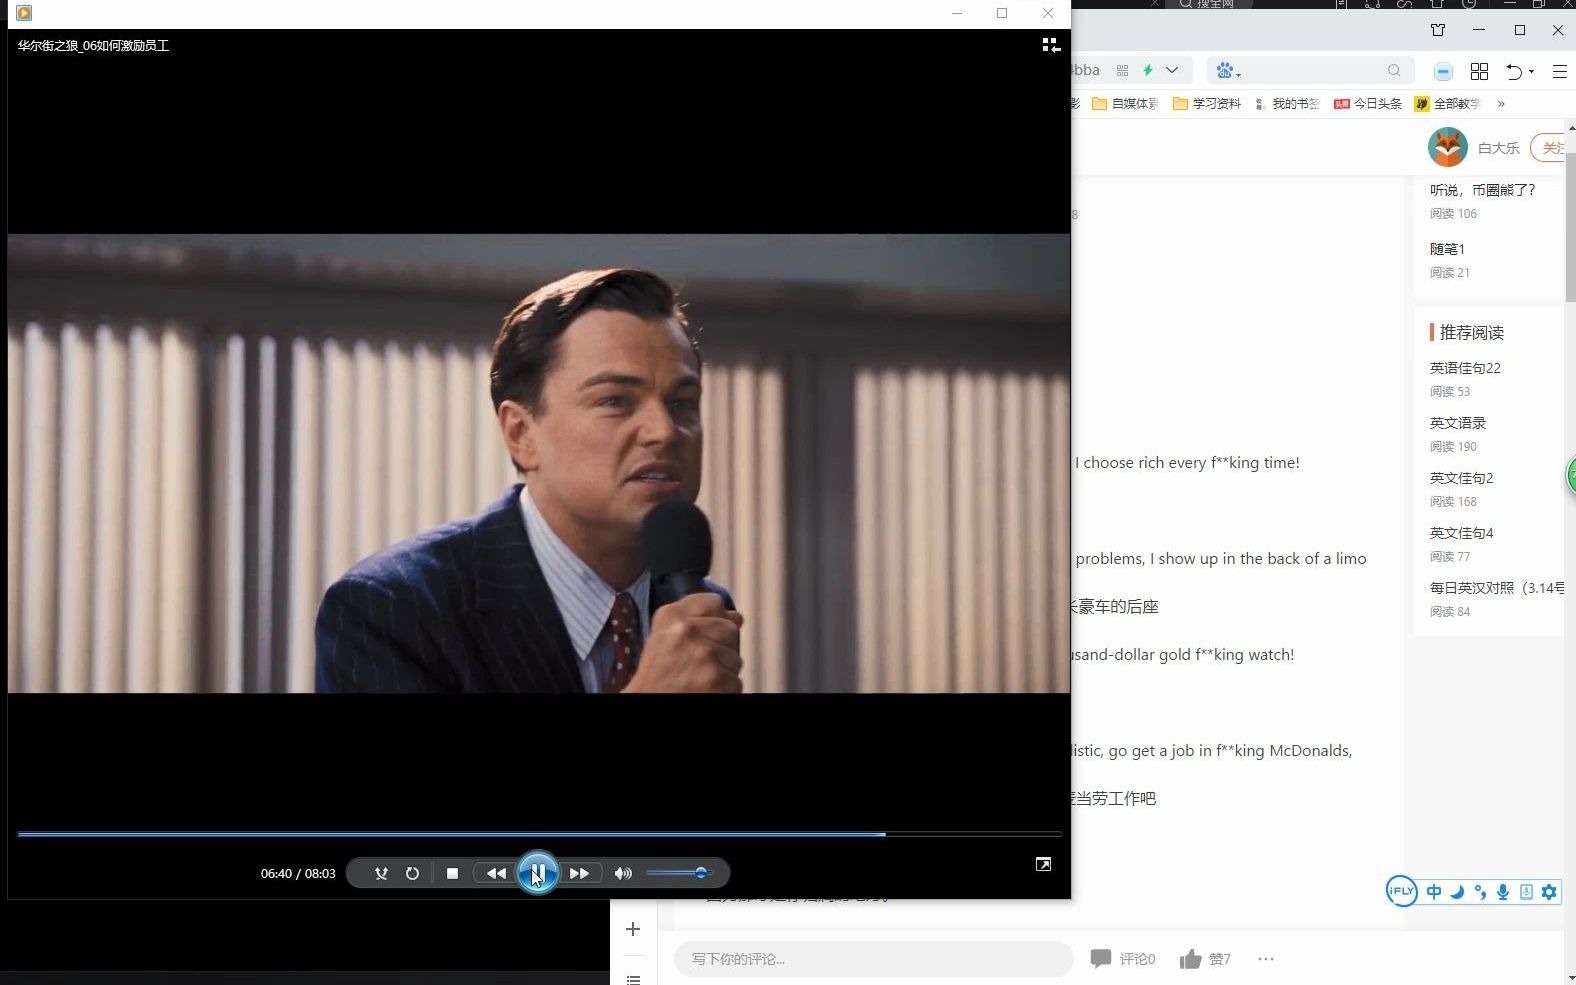This screenshot has height=985, width=1576.
Task: Open the three-dot more options menu
Action: click(1266, 958)
